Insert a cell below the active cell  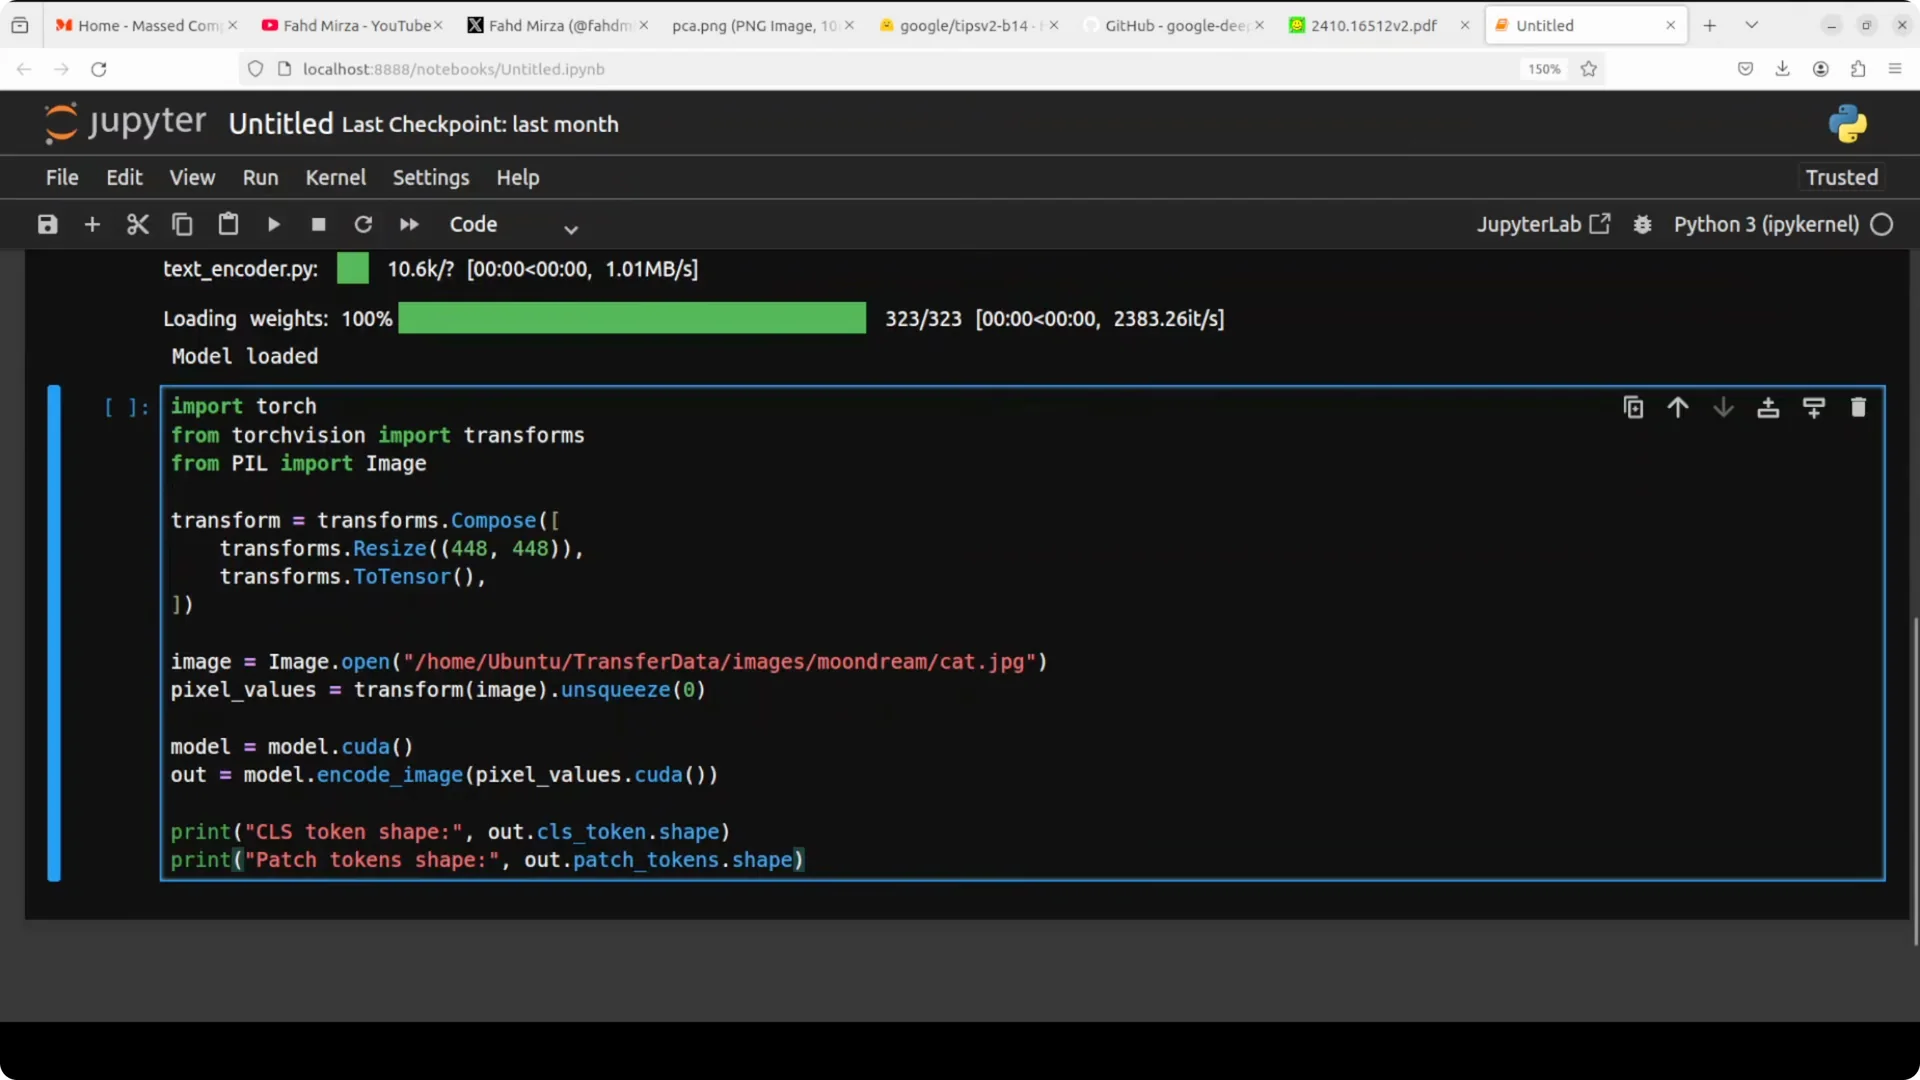1813,407
